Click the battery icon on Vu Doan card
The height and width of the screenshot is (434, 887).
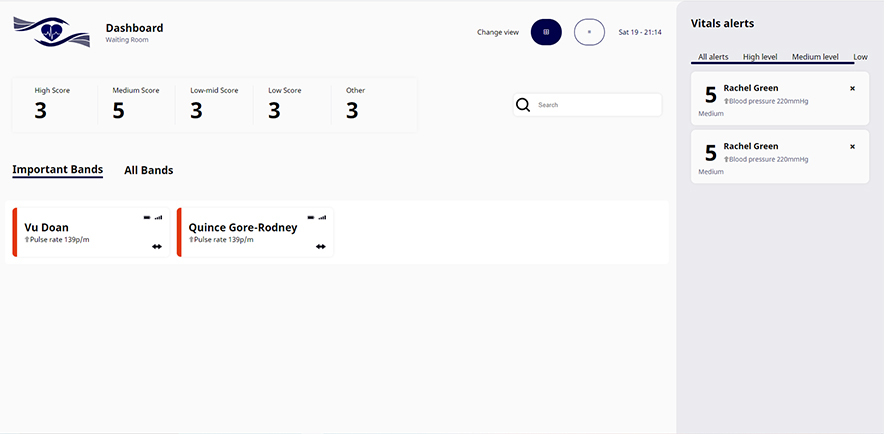click(146, 217)
